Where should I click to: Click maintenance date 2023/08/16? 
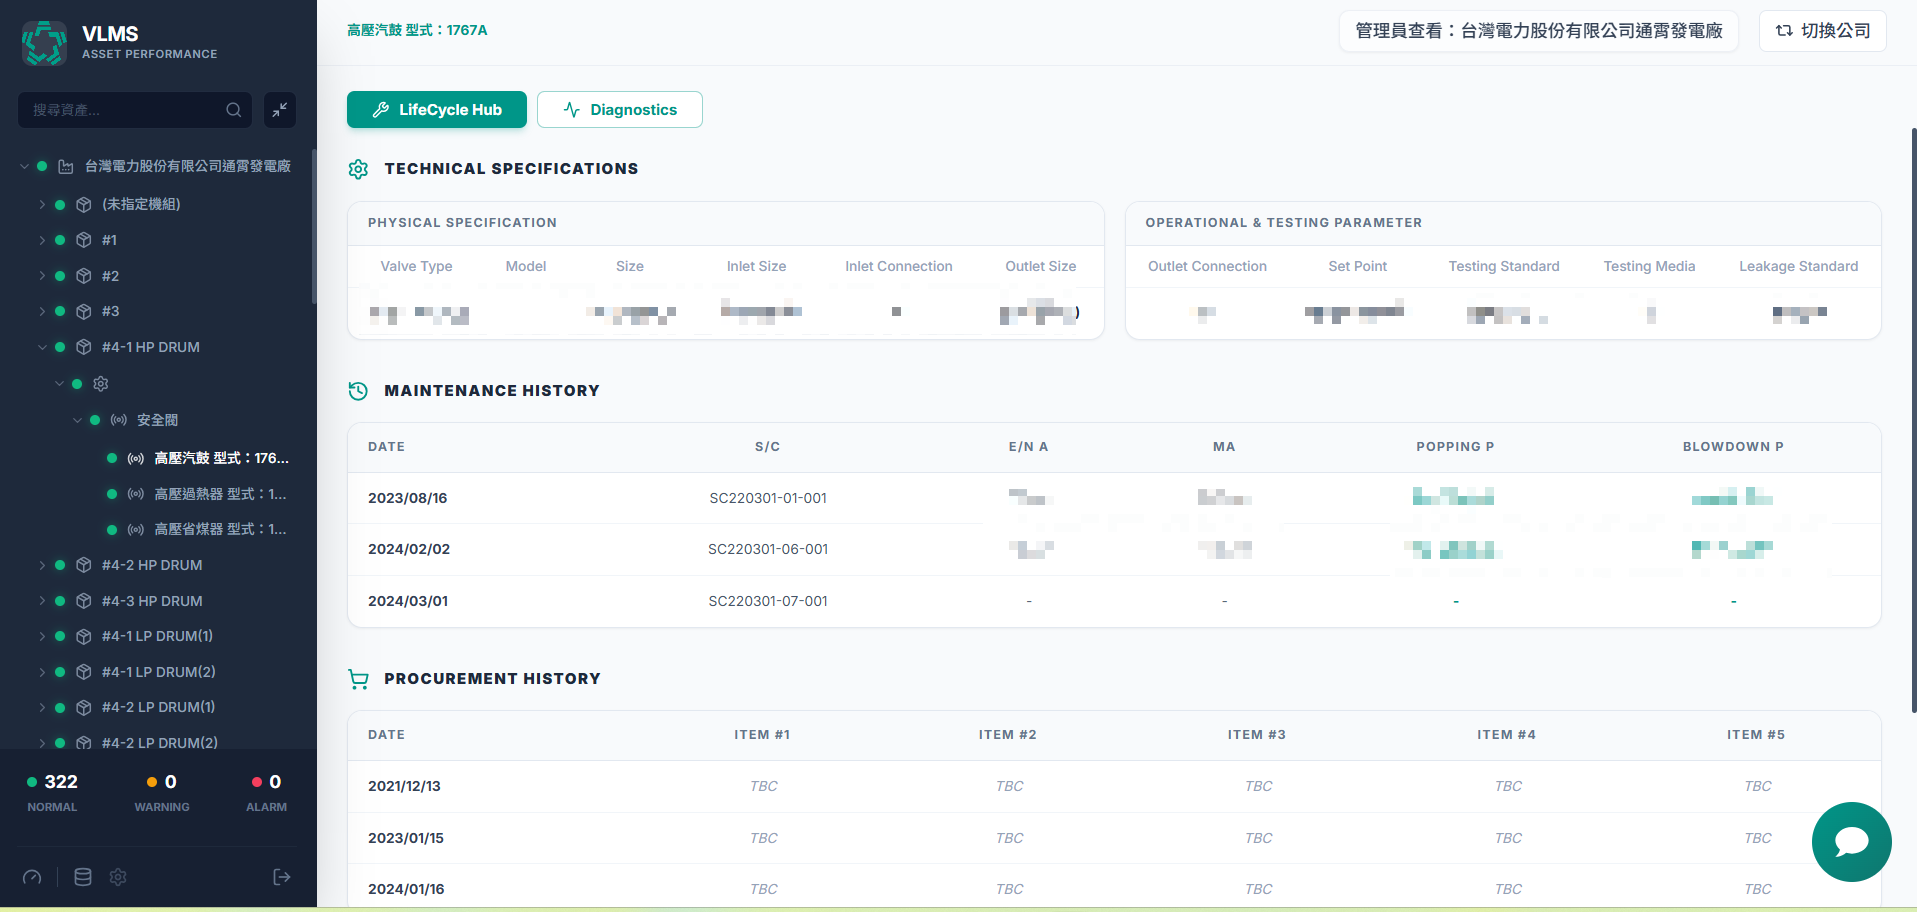[x=407, y=498]
